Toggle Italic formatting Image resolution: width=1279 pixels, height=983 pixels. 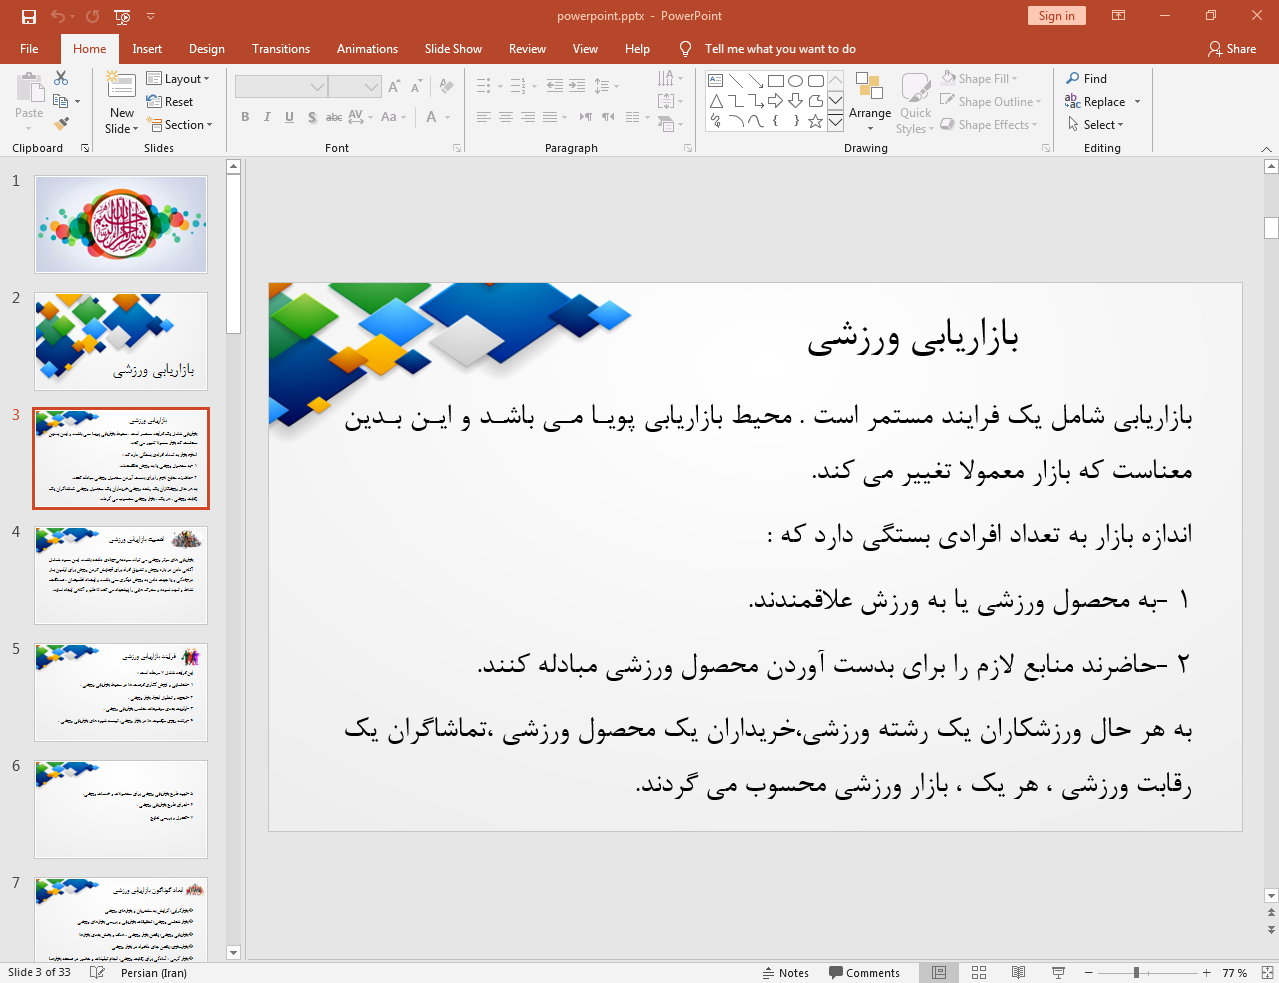(267, 117)
